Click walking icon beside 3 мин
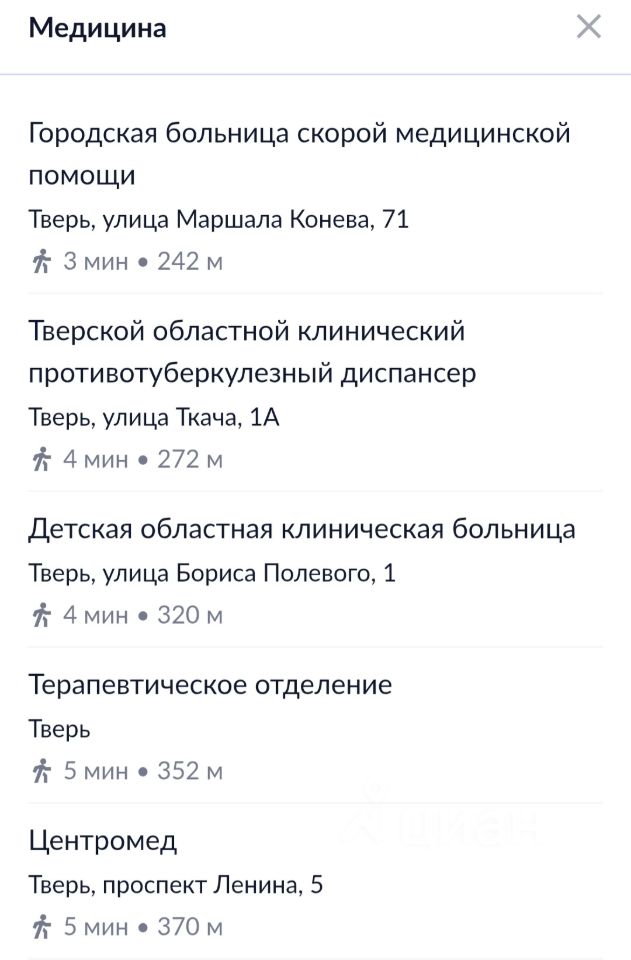 (41, 262)
